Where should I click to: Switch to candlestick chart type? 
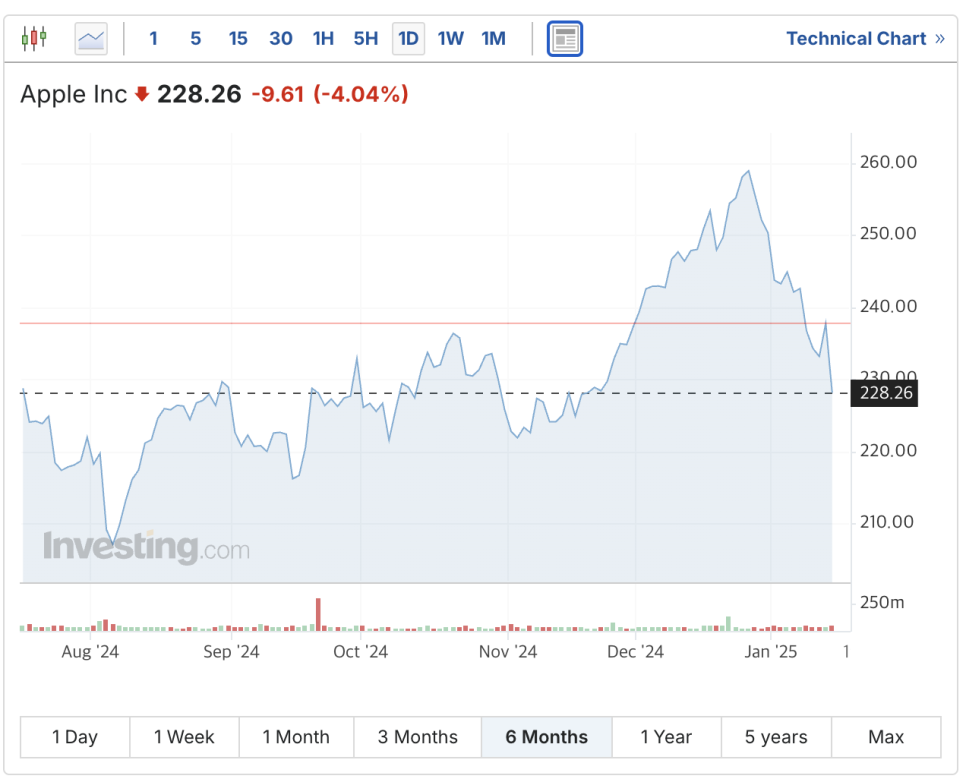[34, 38]
